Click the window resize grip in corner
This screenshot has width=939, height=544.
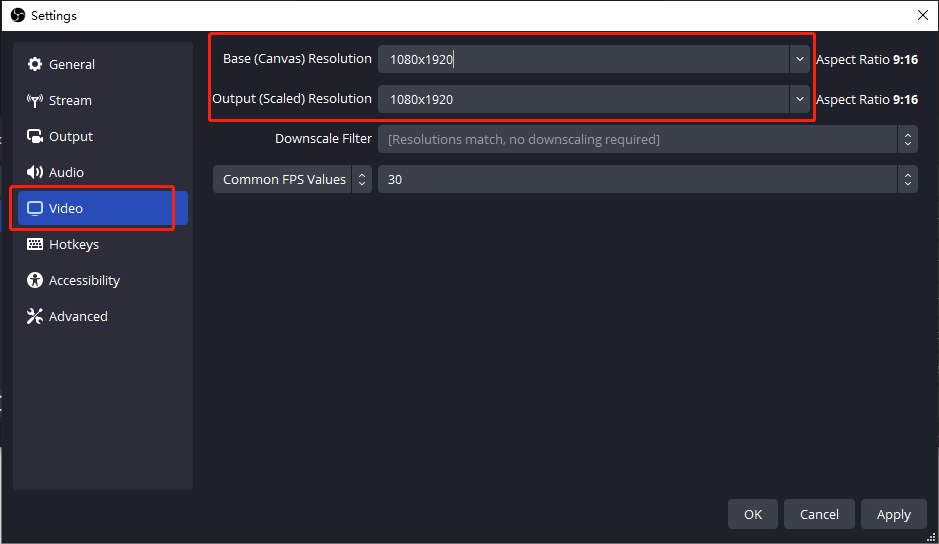tap(931, 537)
